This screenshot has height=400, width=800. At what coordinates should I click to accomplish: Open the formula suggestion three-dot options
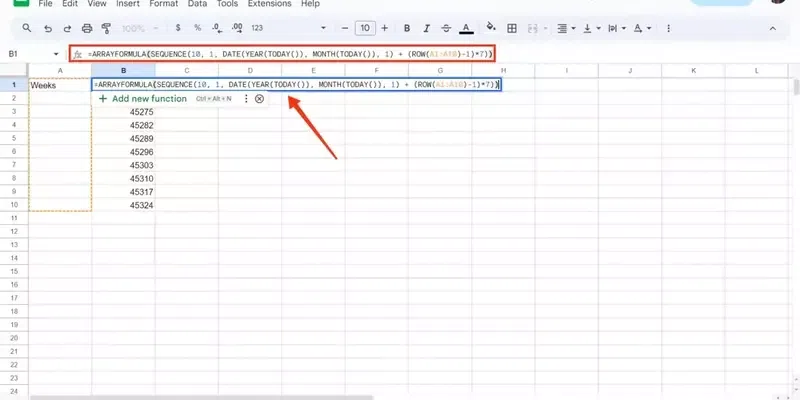pos(246,98)
